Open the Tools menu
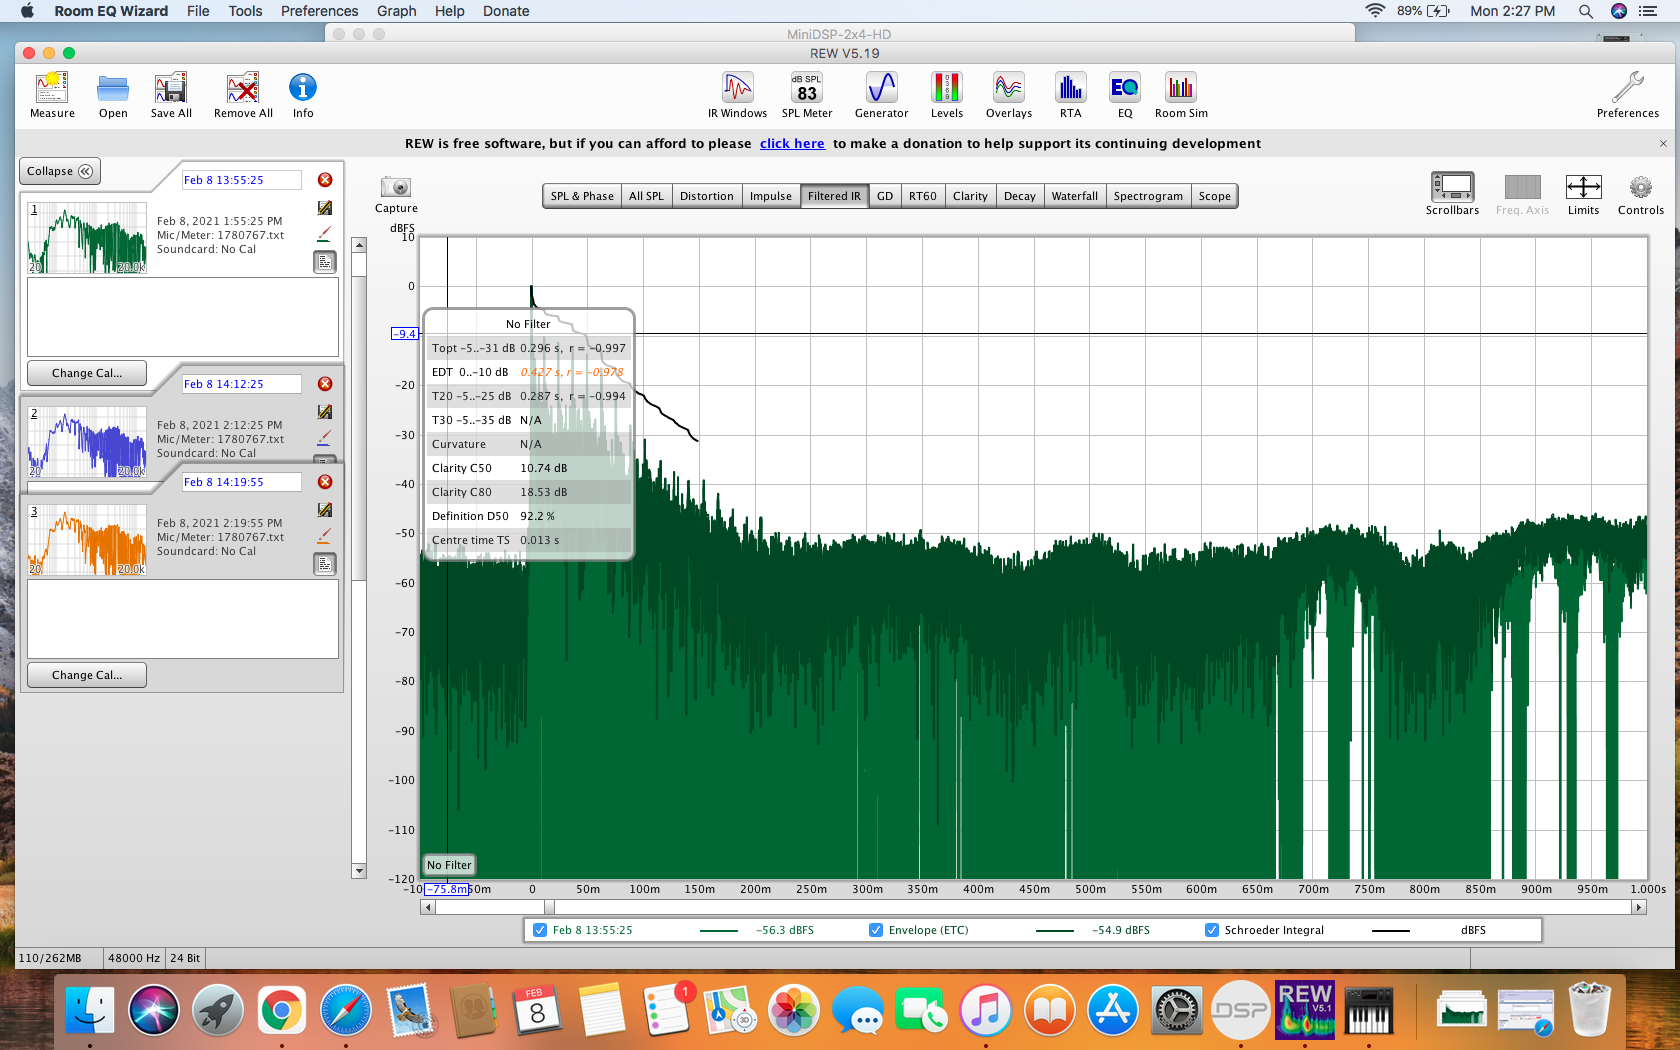The width and height of the screenshot is (1680, 1050). (245, 11)
